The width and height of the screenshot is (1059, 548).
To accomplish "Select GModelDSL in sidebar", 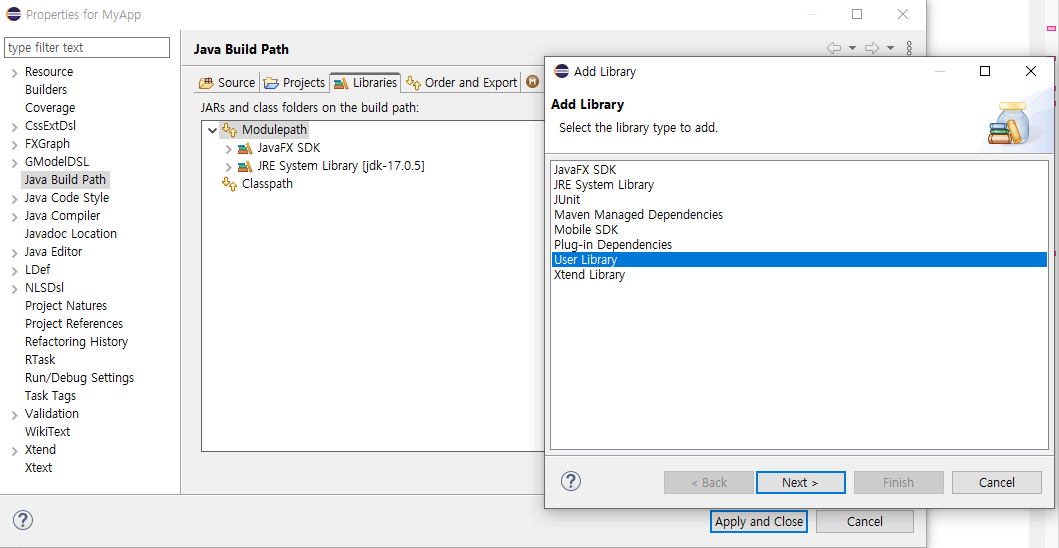I will 57,162.
